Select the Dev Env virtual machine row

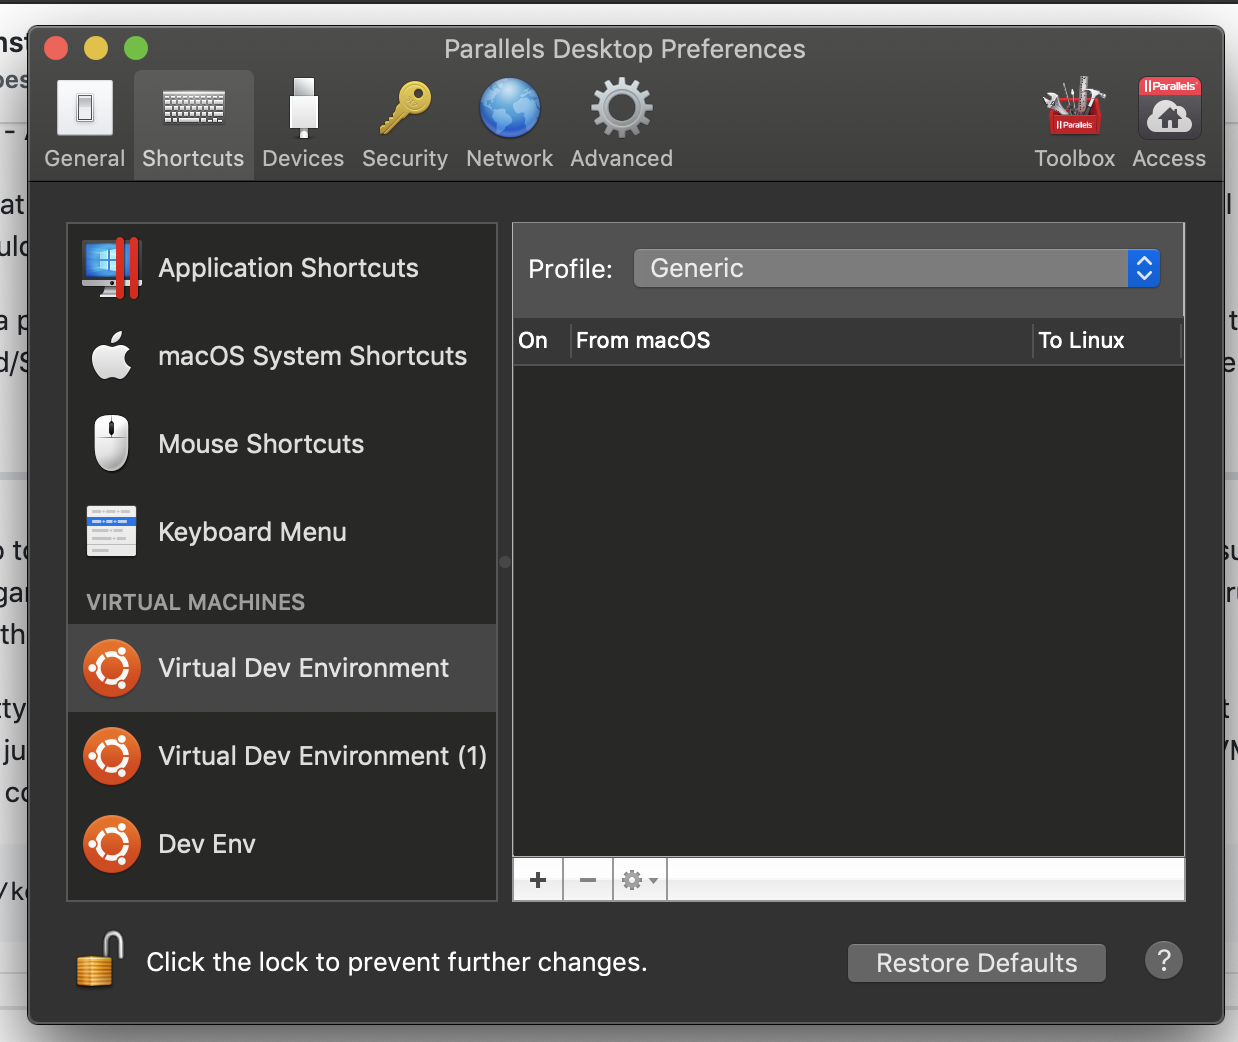(282, 844)
